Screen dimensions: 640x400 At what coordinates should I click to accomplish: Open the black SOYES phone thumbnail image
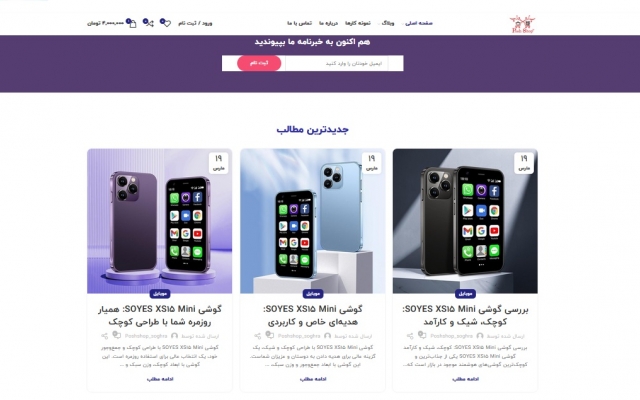[x=465, y=221]
